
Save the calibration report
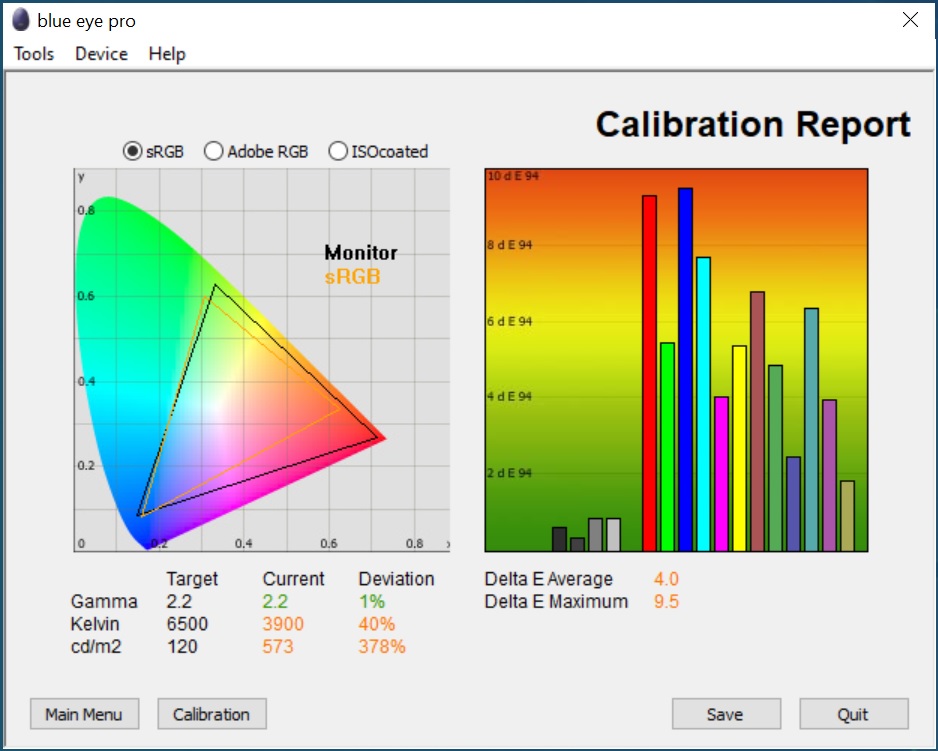click(725, 714)
